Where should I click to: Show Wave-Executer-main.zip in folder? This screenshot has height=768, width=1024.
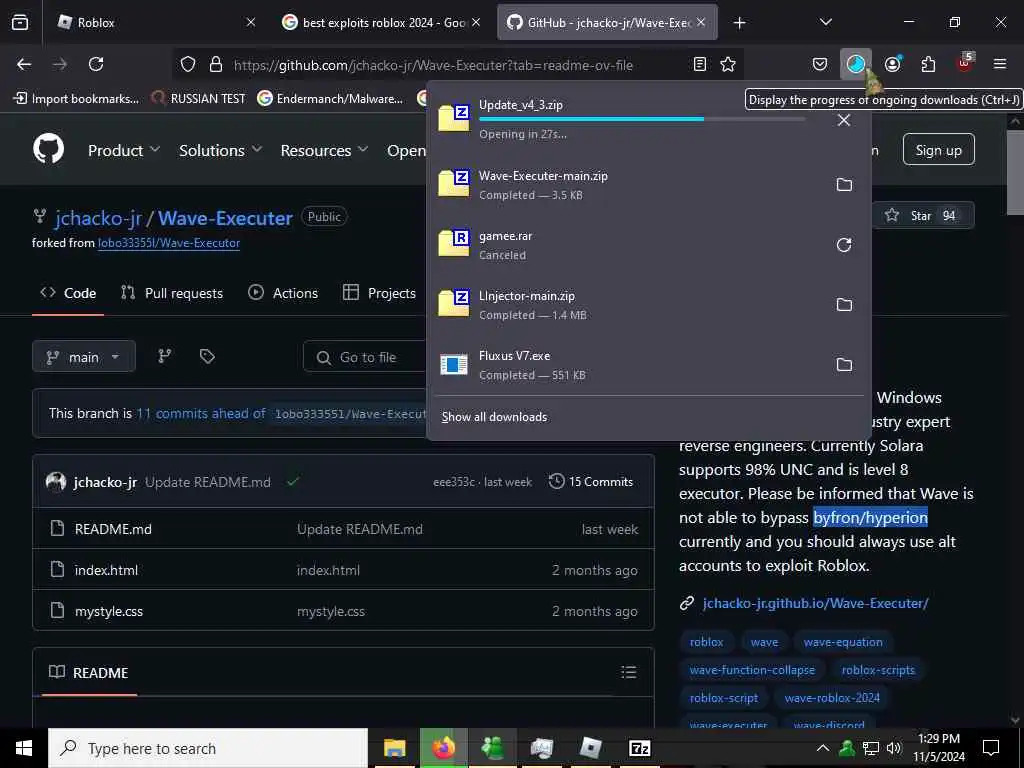click(844, 185)
